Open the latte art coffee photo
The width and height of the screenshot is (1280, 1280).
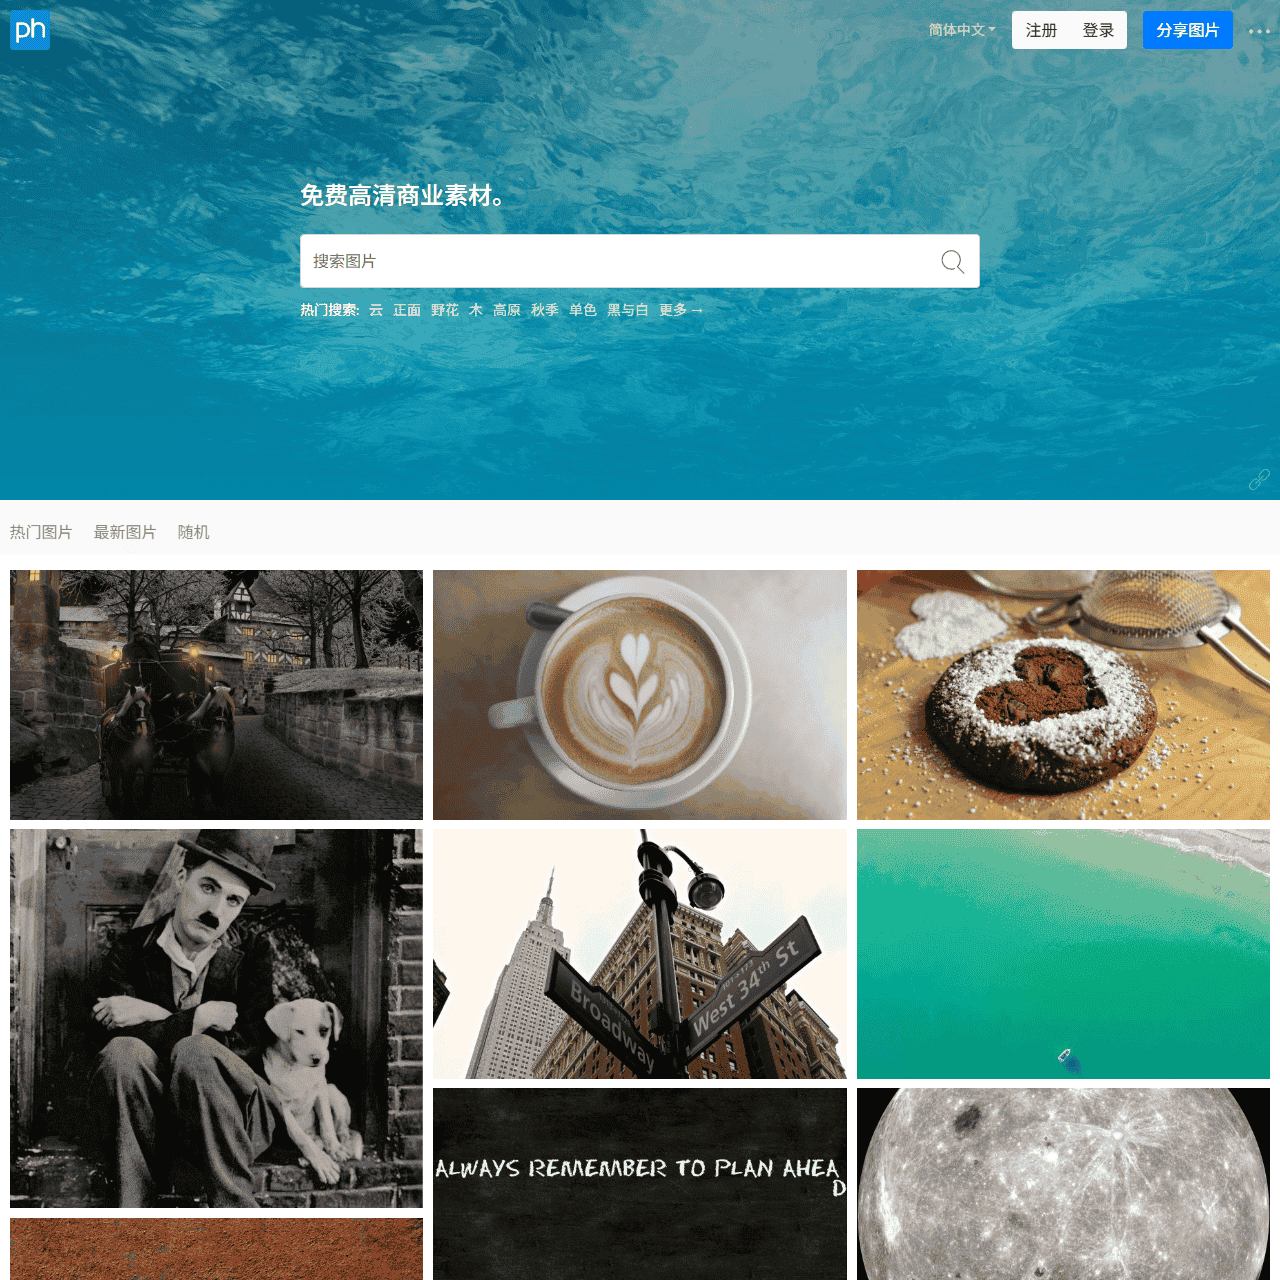pyautogui.click(x=640, y=695)
